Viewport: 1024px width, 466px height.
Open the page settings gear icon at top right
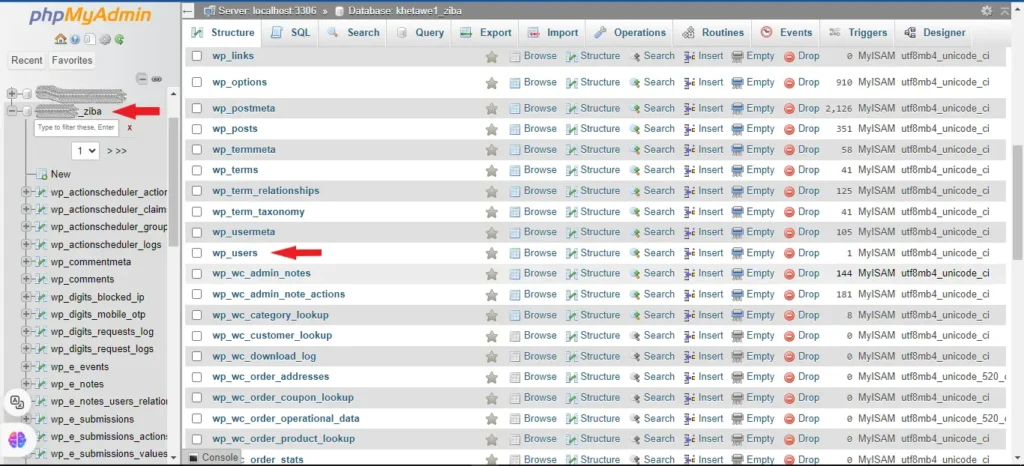tap(988, 11)
